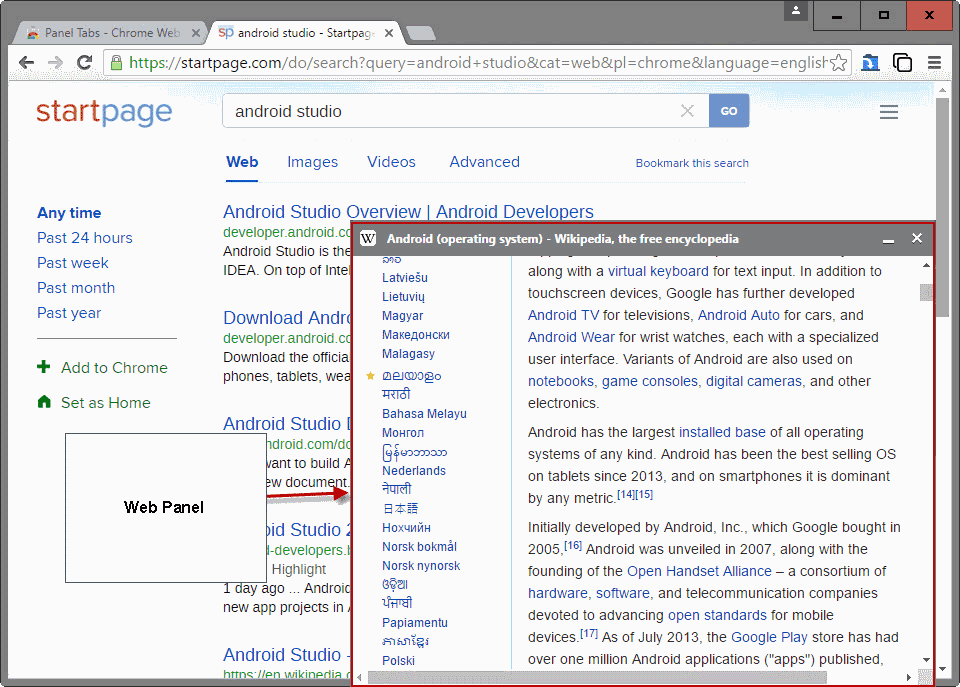Click the Add to Chrome link
Screen dimensions: 960x687
pos(114,368)
